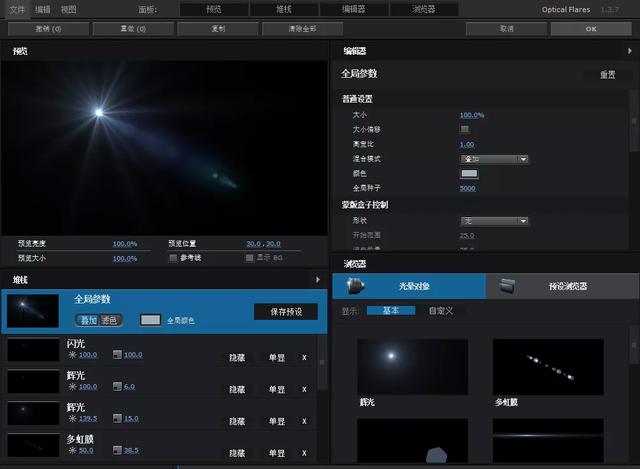Select the polygon iris thumbnail in the browser
The height and width of the screenshot is (469, 640).
(x=413, y=441)
